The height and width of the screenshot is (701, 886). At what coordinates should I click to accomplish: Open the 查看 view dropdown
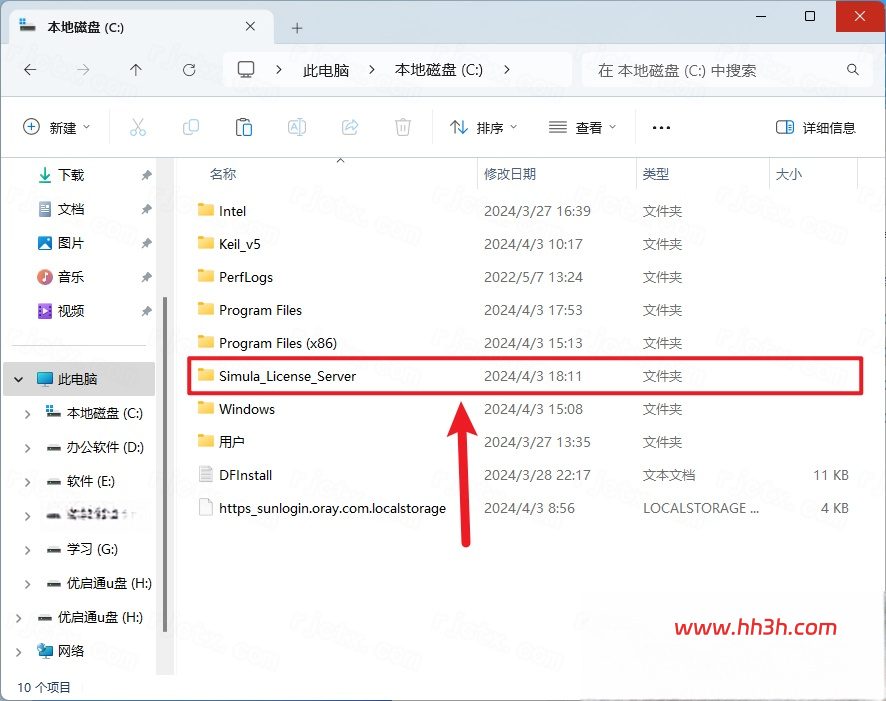click(583, 128)
